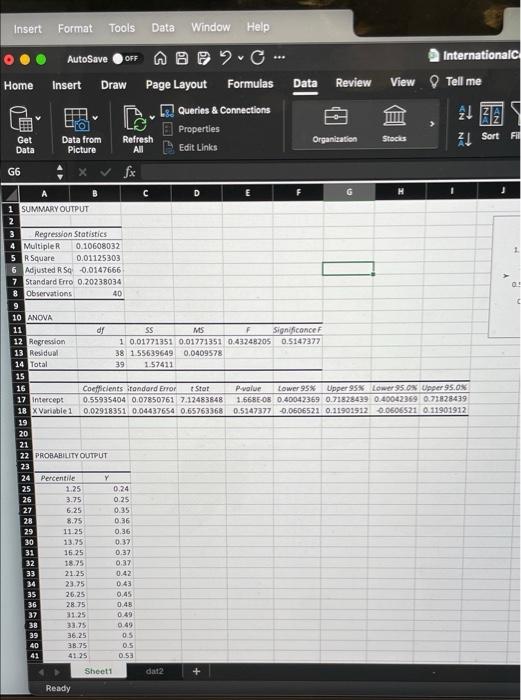Select column G header
Screen dimensions: 521x700
point(349,192)
